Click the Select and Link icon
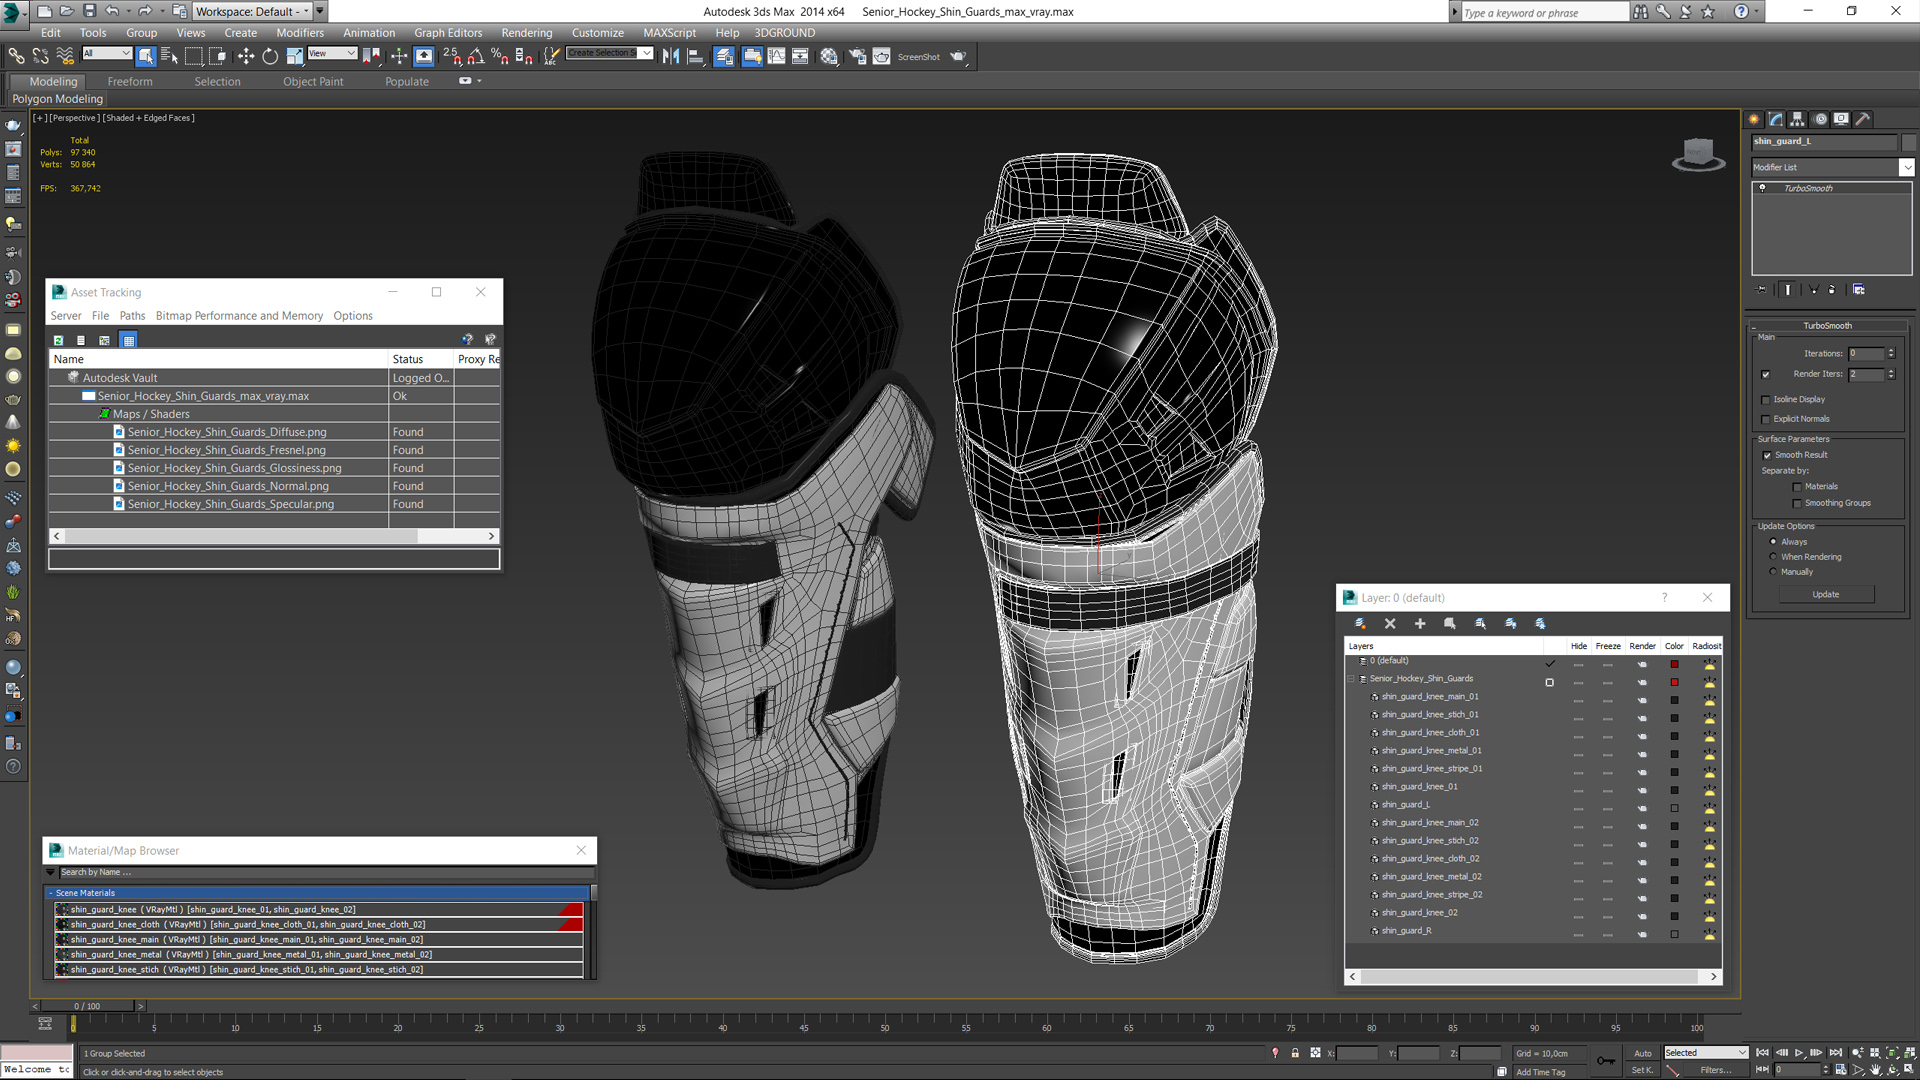 point(17,57)
